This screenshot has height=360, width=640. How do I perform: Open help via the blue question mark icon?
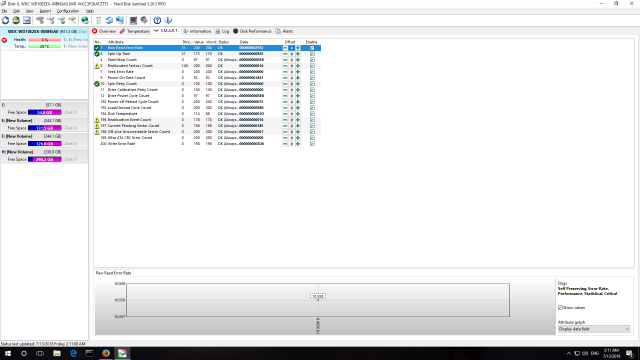[157, 20]
